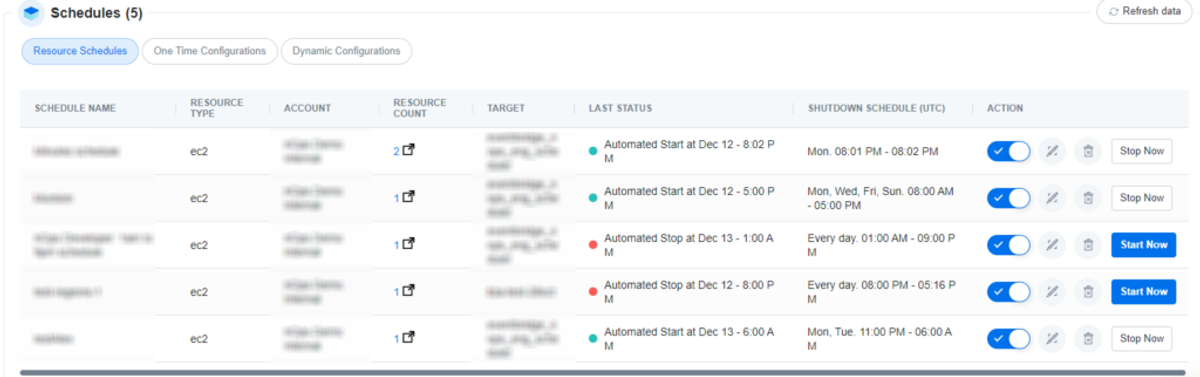Open external link icon in first row resource count

408,151
